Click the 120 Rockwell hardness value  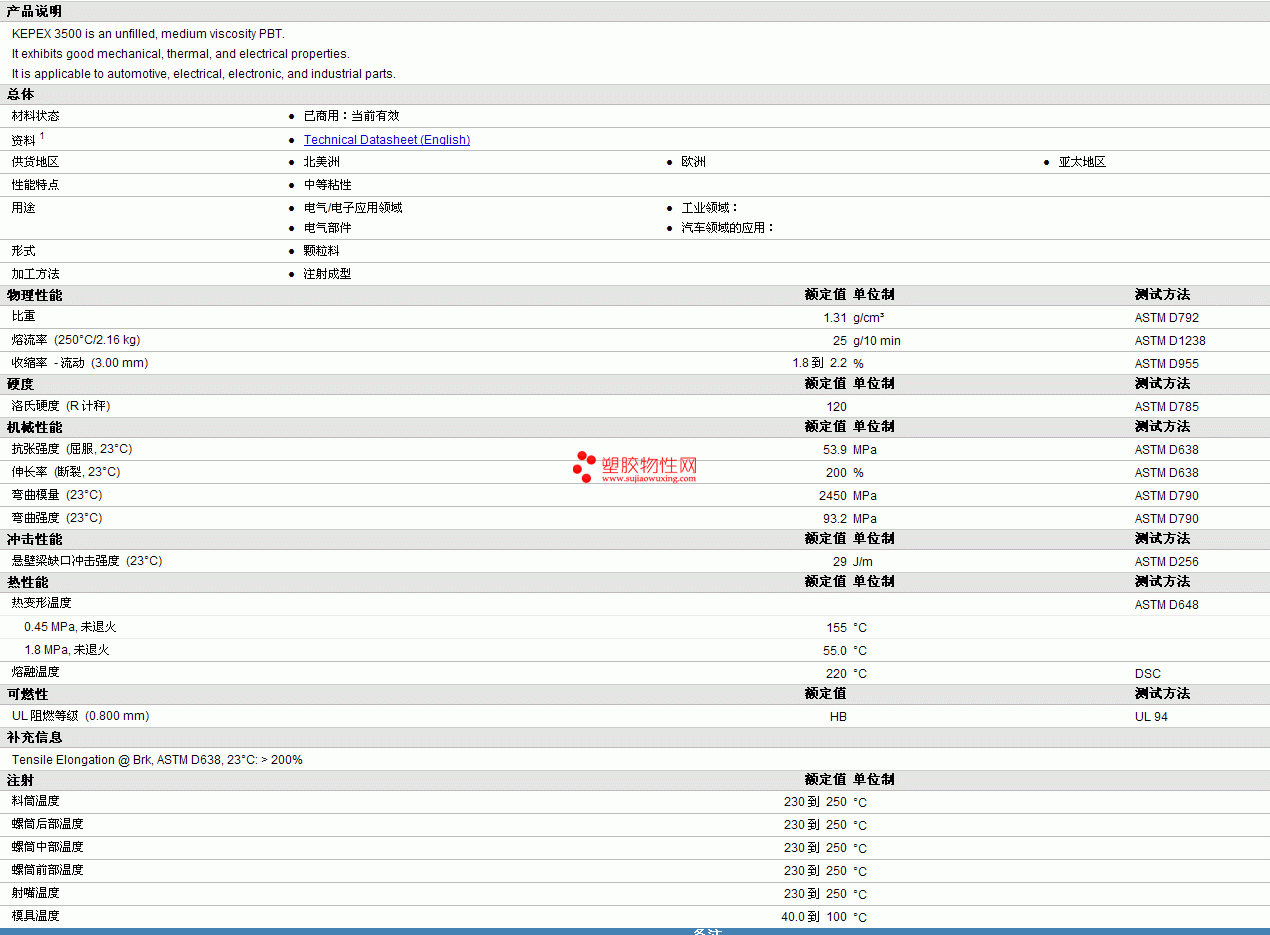pyautogui.click(x=837, y=407)
